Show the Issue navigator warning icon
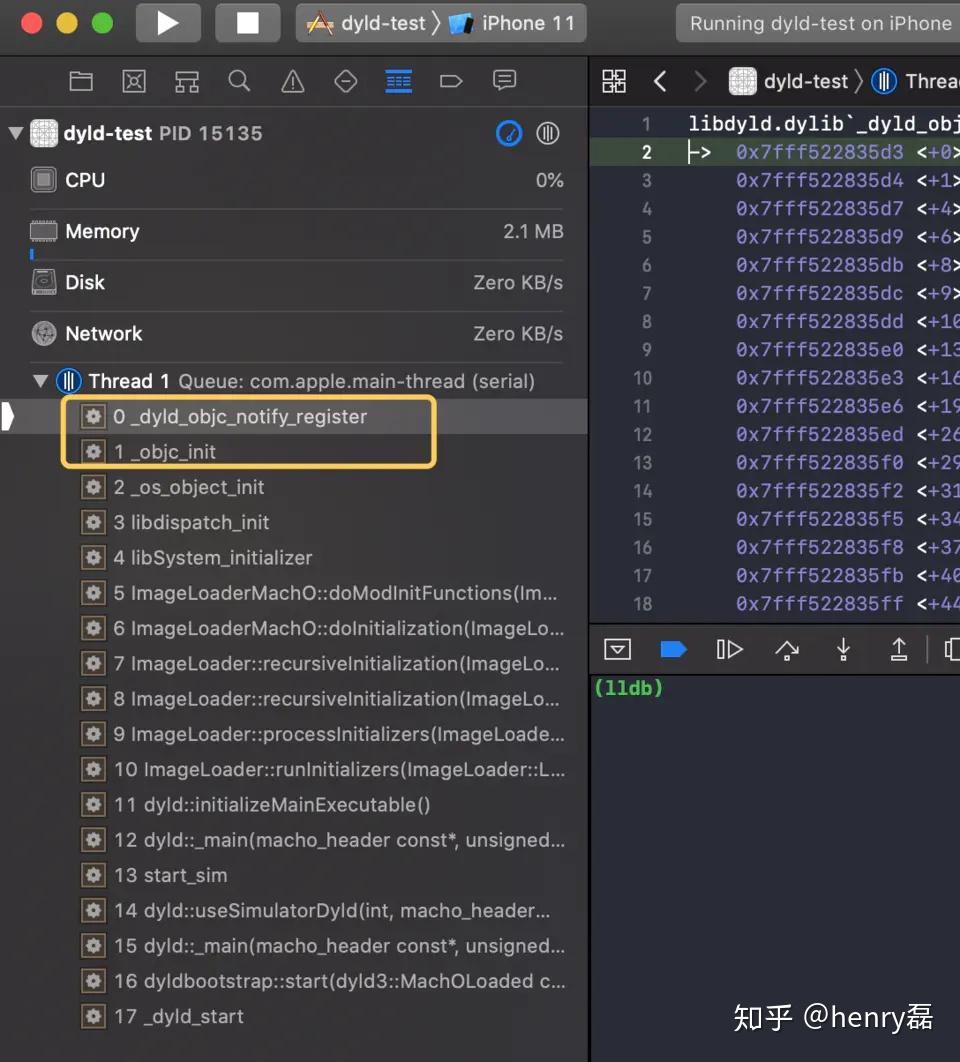The height and width of the screenshot is (1062, 960). (292, 81)
